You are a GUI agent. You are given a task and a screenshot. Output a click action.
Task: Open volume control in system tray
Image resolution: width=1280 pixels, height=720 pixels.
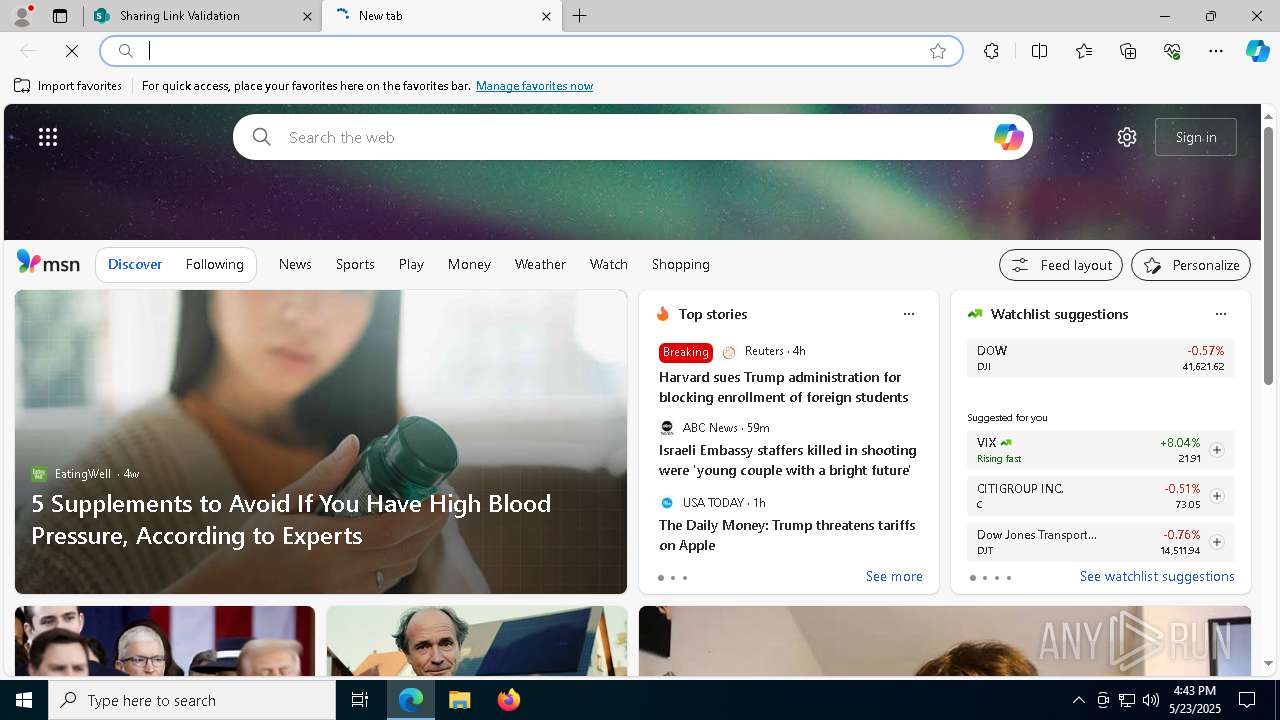1150,700
